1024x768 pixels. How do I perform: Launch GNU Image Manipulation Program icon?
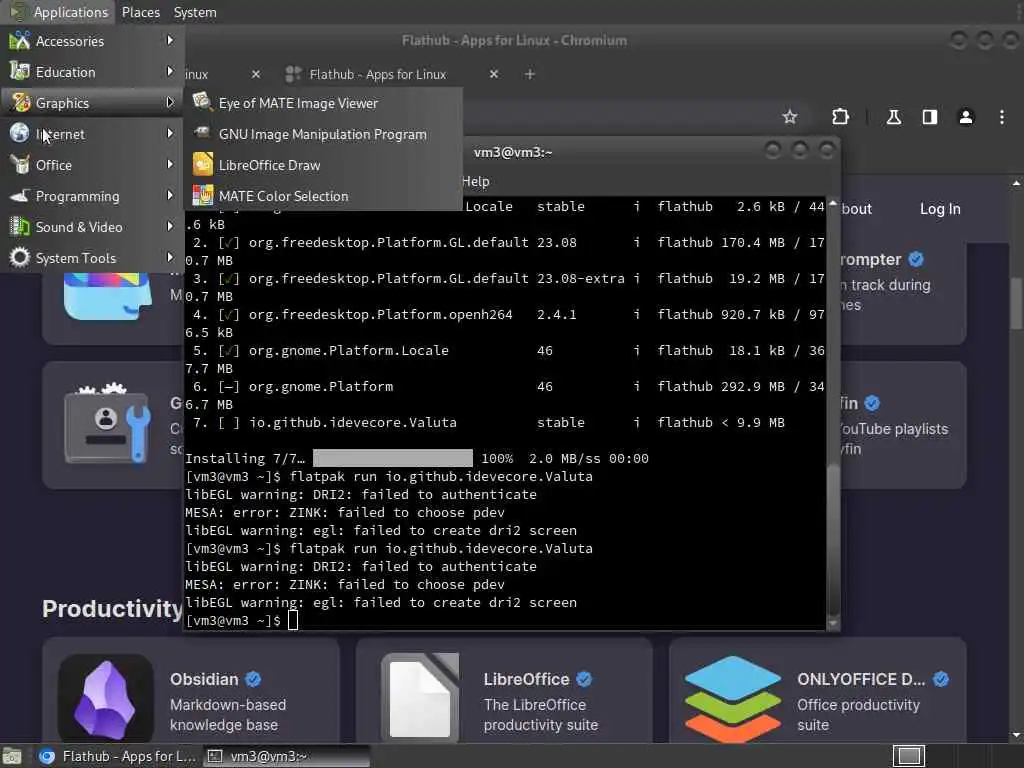(x=202, y=133)
